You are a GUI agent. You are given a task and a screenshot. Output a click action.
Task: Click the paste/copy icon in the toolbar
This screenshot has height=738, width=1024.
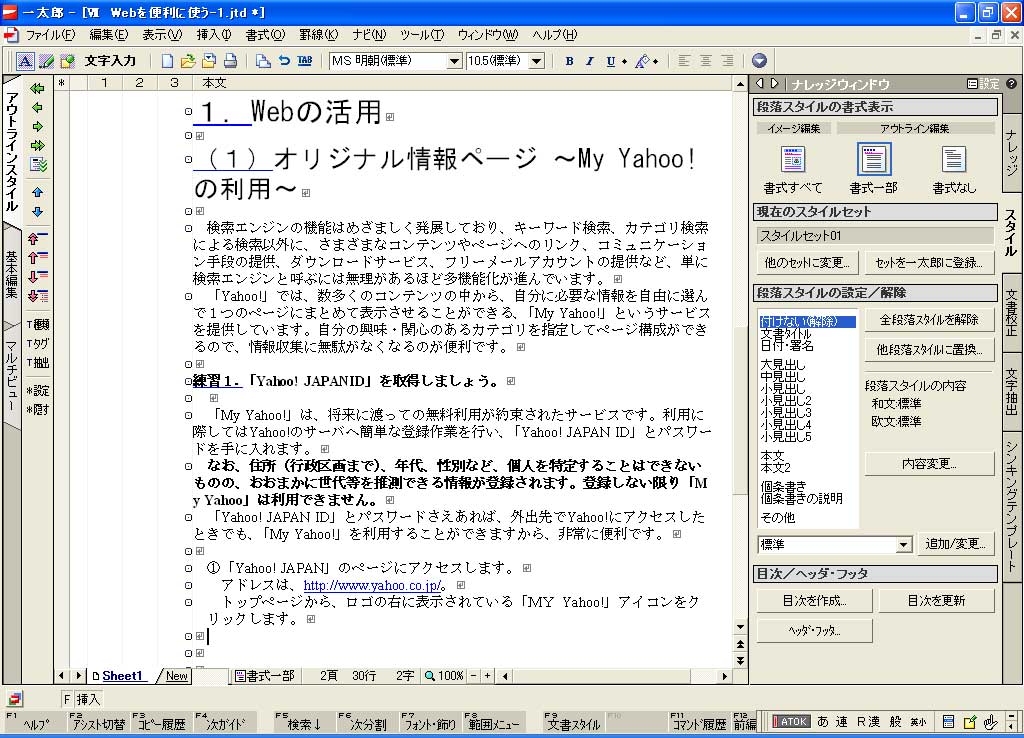pos(263,61)
